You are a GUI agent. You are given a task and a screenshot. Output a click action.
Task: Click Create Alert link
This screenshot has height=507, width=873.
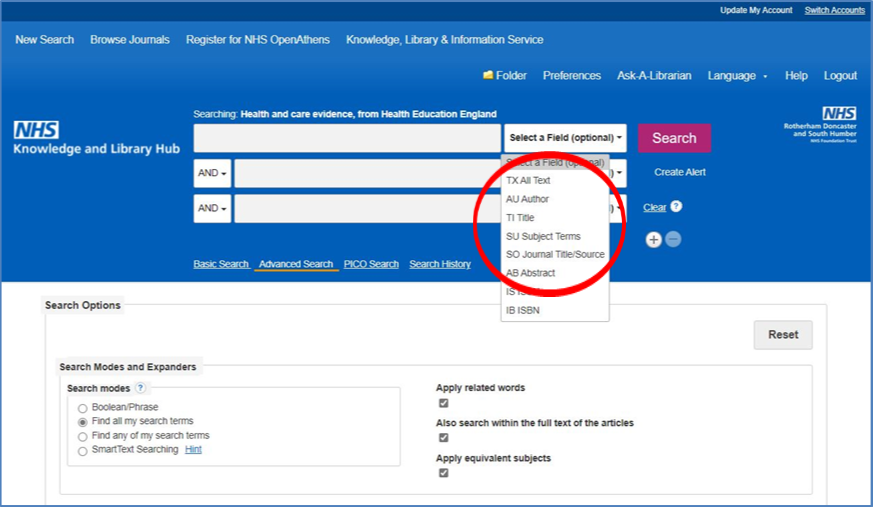[680, 172]
